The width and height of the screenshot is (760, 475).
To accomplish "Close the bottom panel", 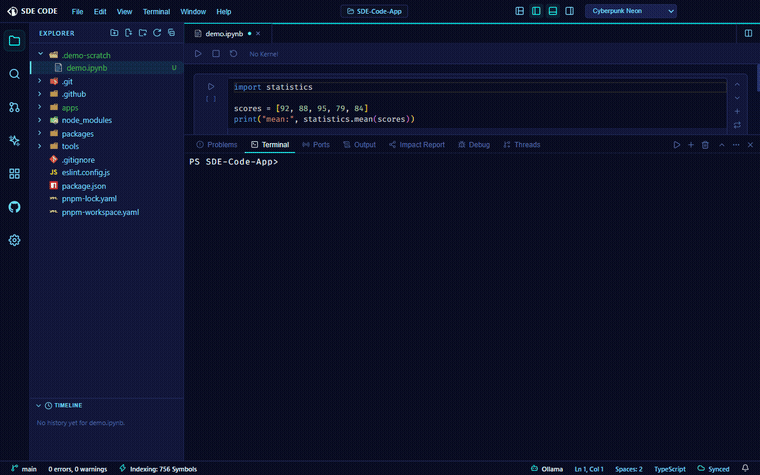I will (750, 144).
